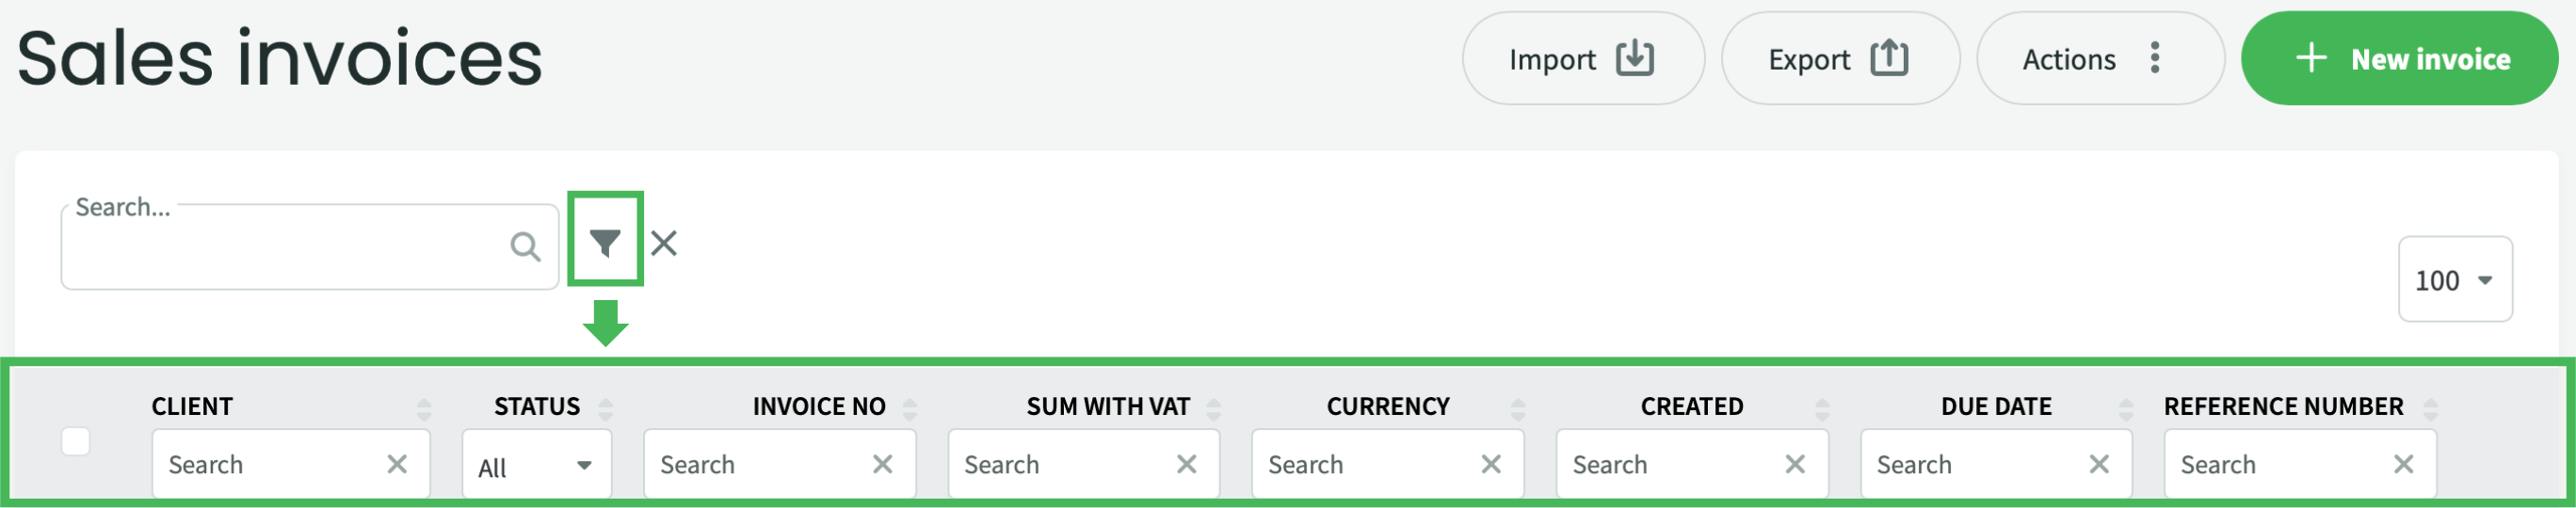Viewport: 2576px width, 508px height.
Task: Tick the select-all checkbox in table header
Action: (x=76, y=441)
